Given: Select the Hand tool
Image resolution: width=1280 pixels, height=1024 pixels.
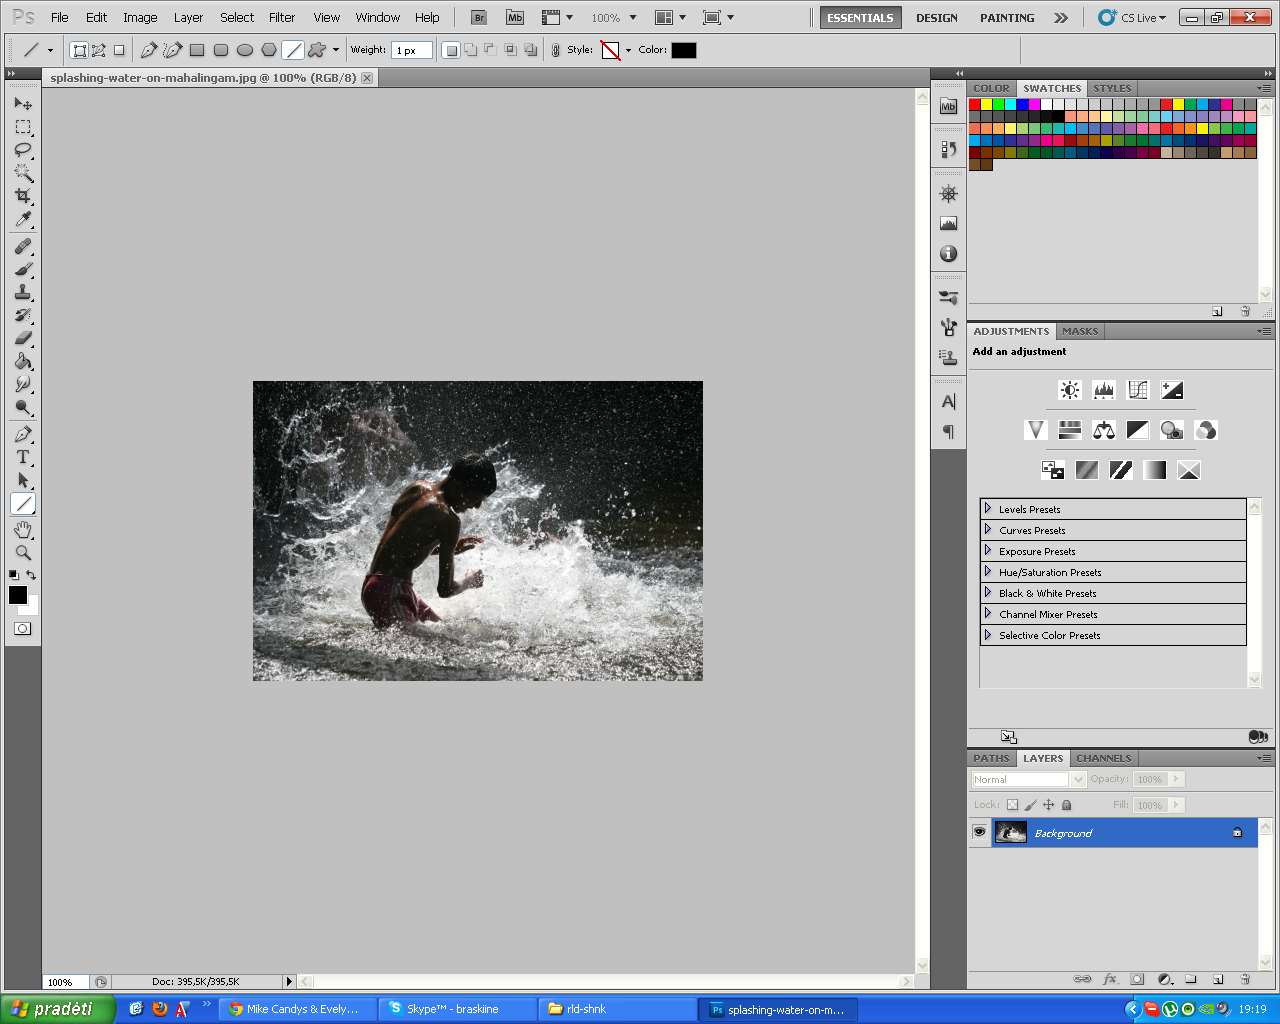Looking at the screenshot, I should coord(23,530).
